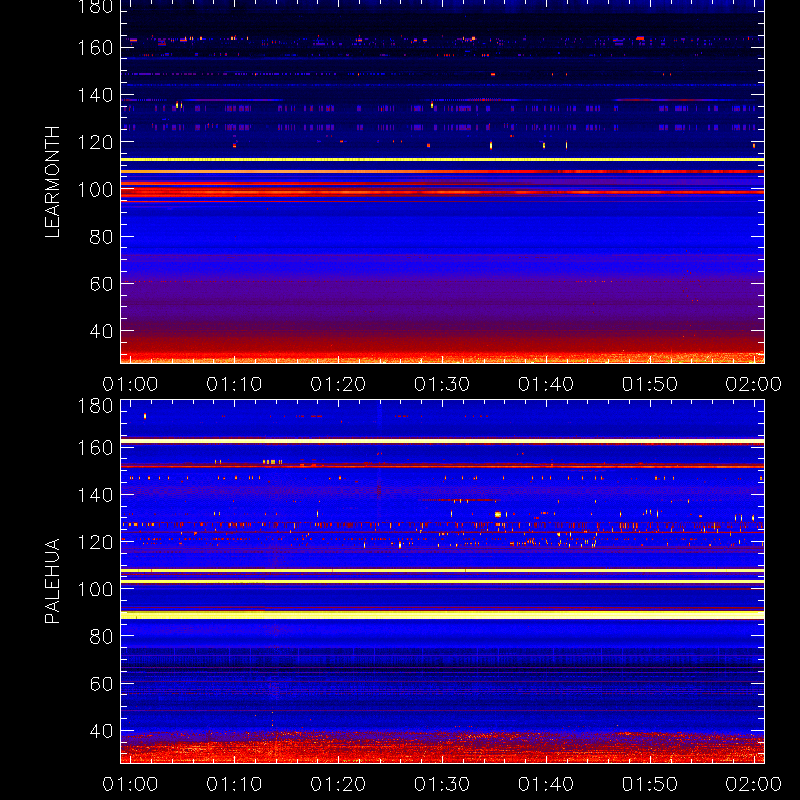Screen dimensions: 800x800
Task: Click 01:50 time label under Learmonth plot
Action: [650, 384]
